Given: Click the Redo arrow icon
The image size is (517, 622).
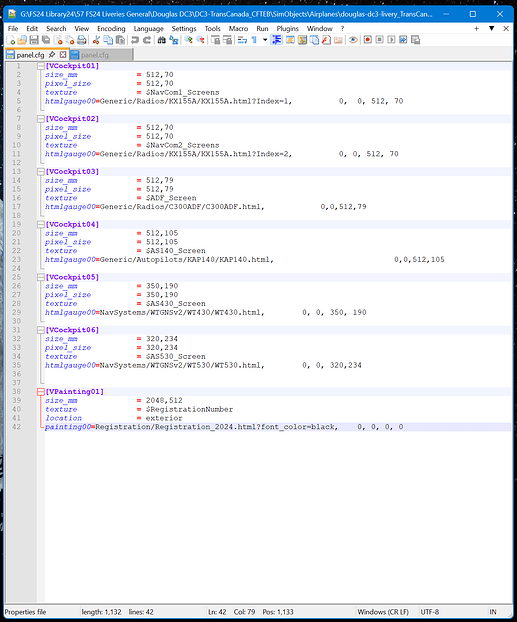Looking at the screenshot, I should [147, 40].
